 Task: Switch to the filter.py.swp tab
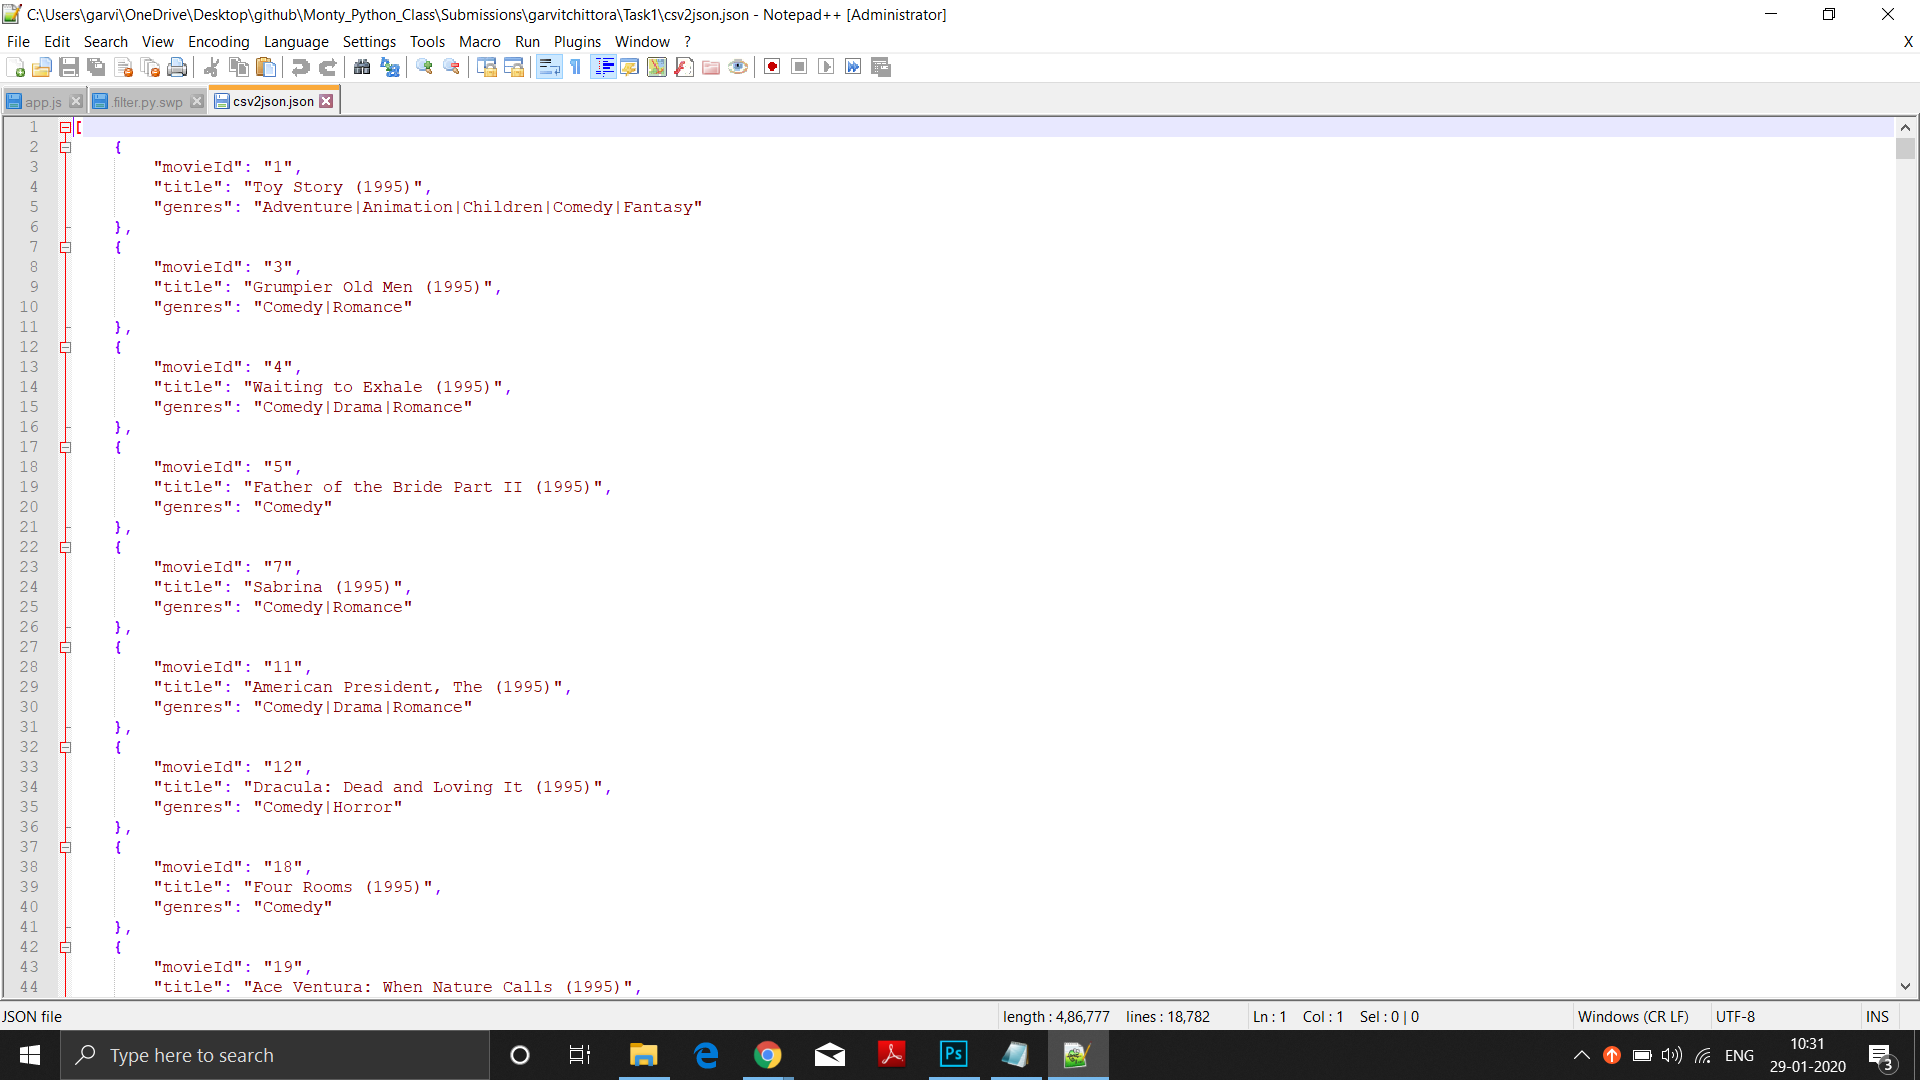click(147, 102)
